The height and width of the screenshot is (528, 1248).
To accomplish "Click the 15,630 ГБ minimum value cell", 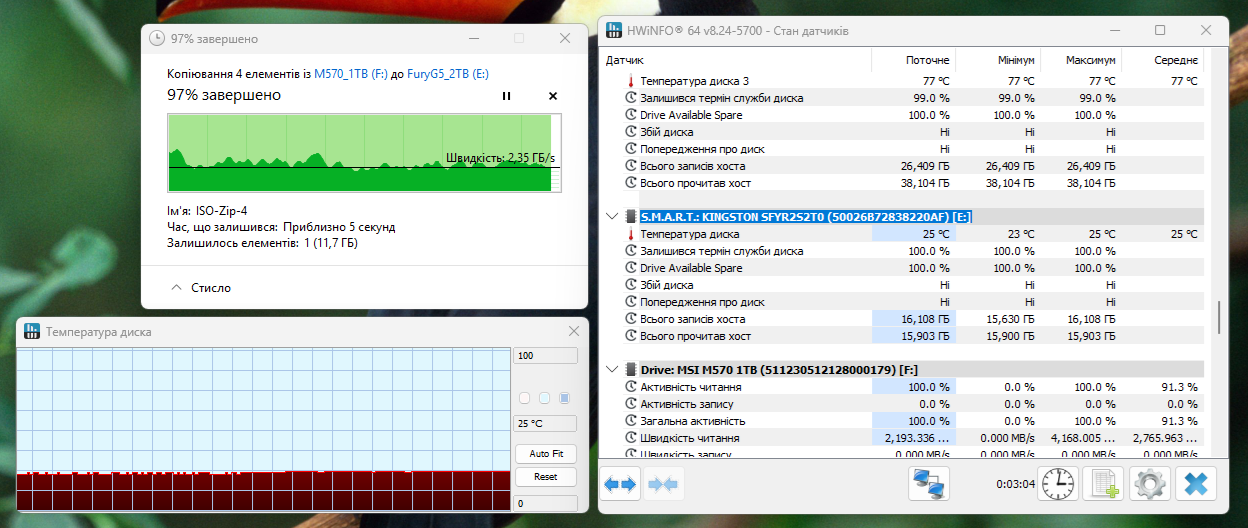I will pos(998,319).
